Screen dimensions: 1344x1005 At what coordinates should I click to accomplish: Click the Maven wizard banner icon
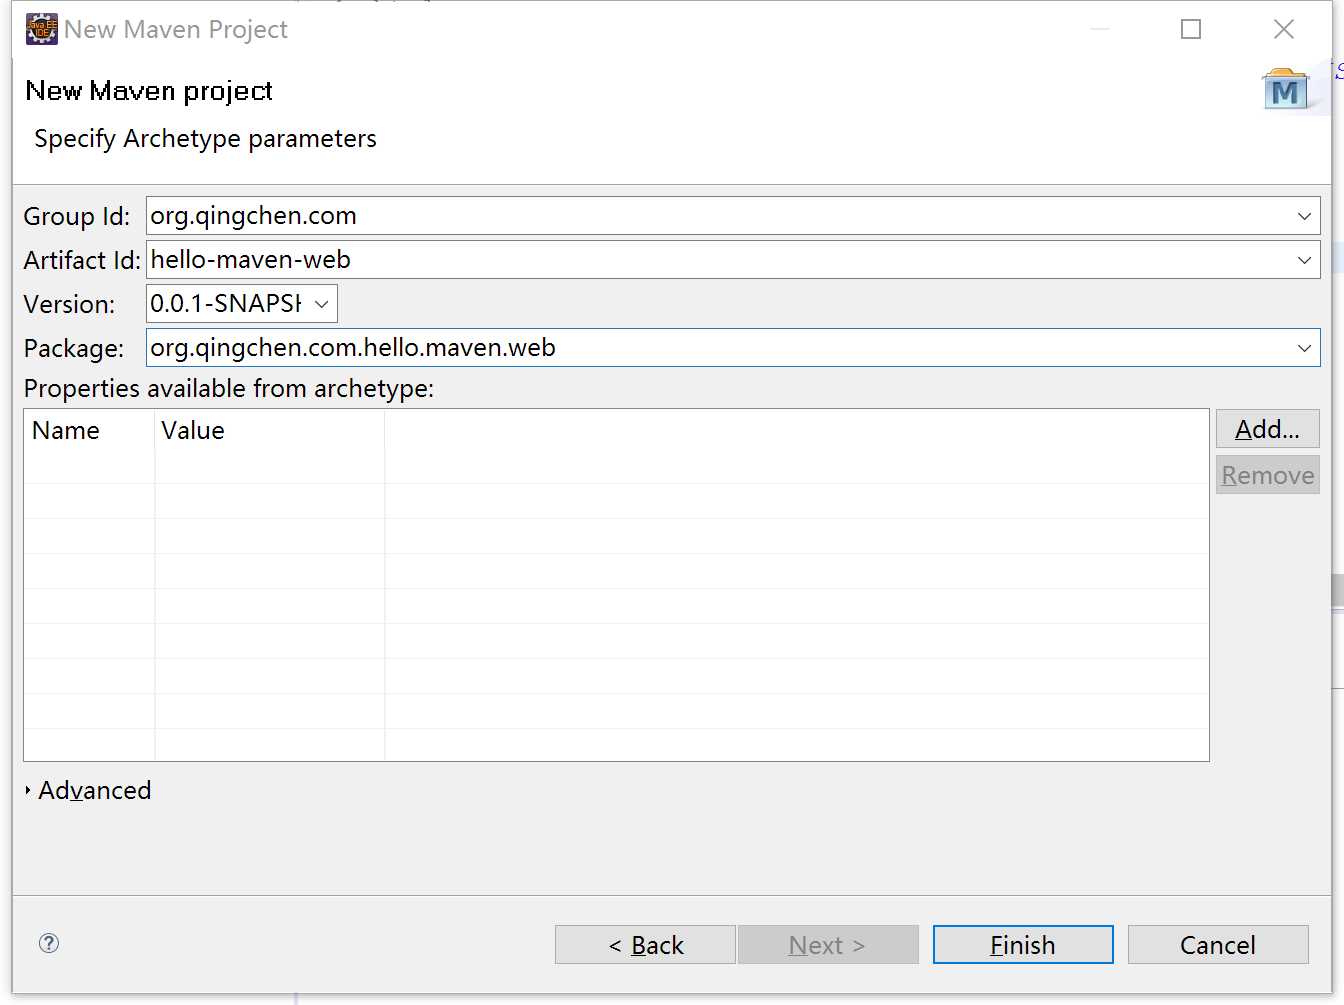coord(1285,90)
